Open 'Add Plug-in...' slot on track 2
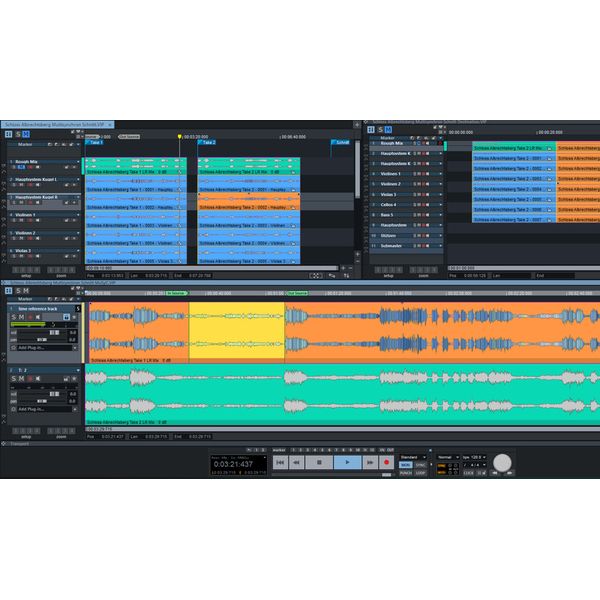 (x=43, y=409)
